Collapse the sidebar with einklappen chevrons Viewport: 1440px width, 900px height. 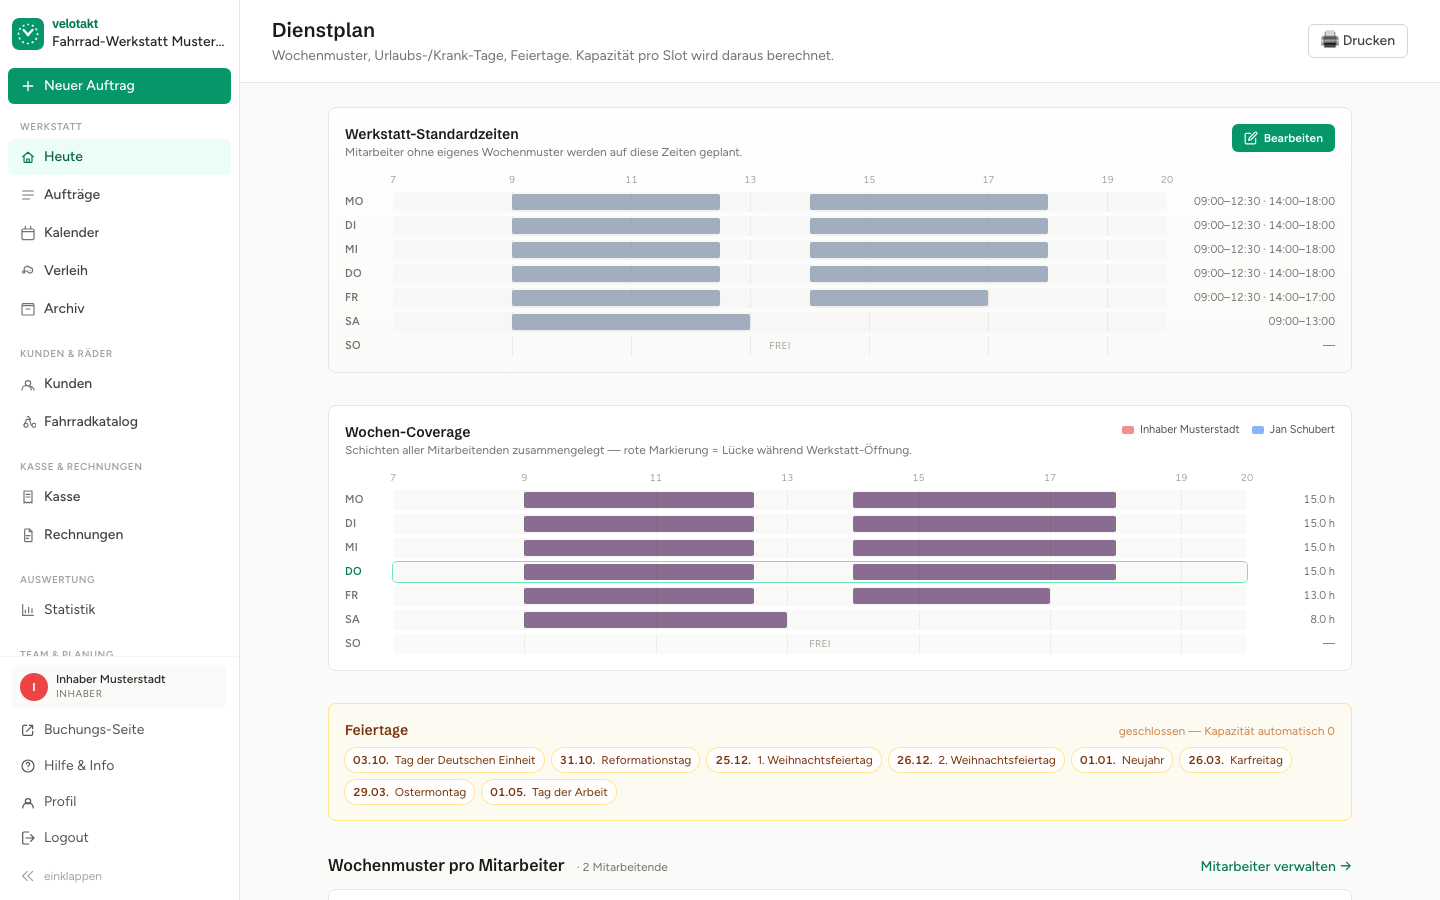pos(28,876)
